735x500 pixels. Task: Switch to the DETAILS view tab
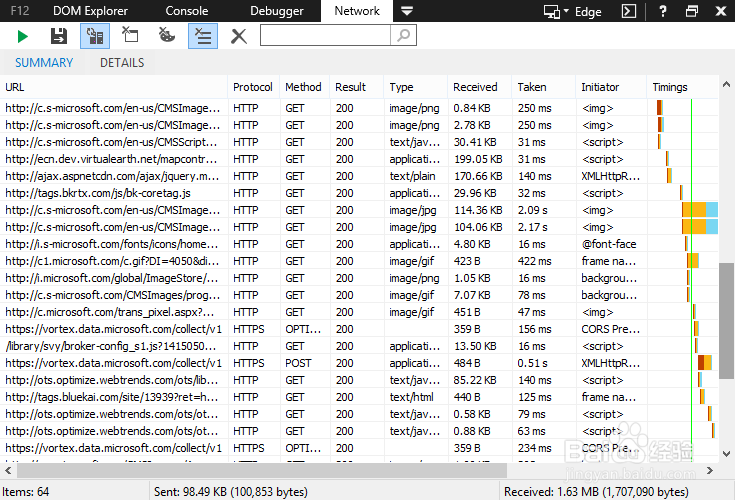point(122,63)
